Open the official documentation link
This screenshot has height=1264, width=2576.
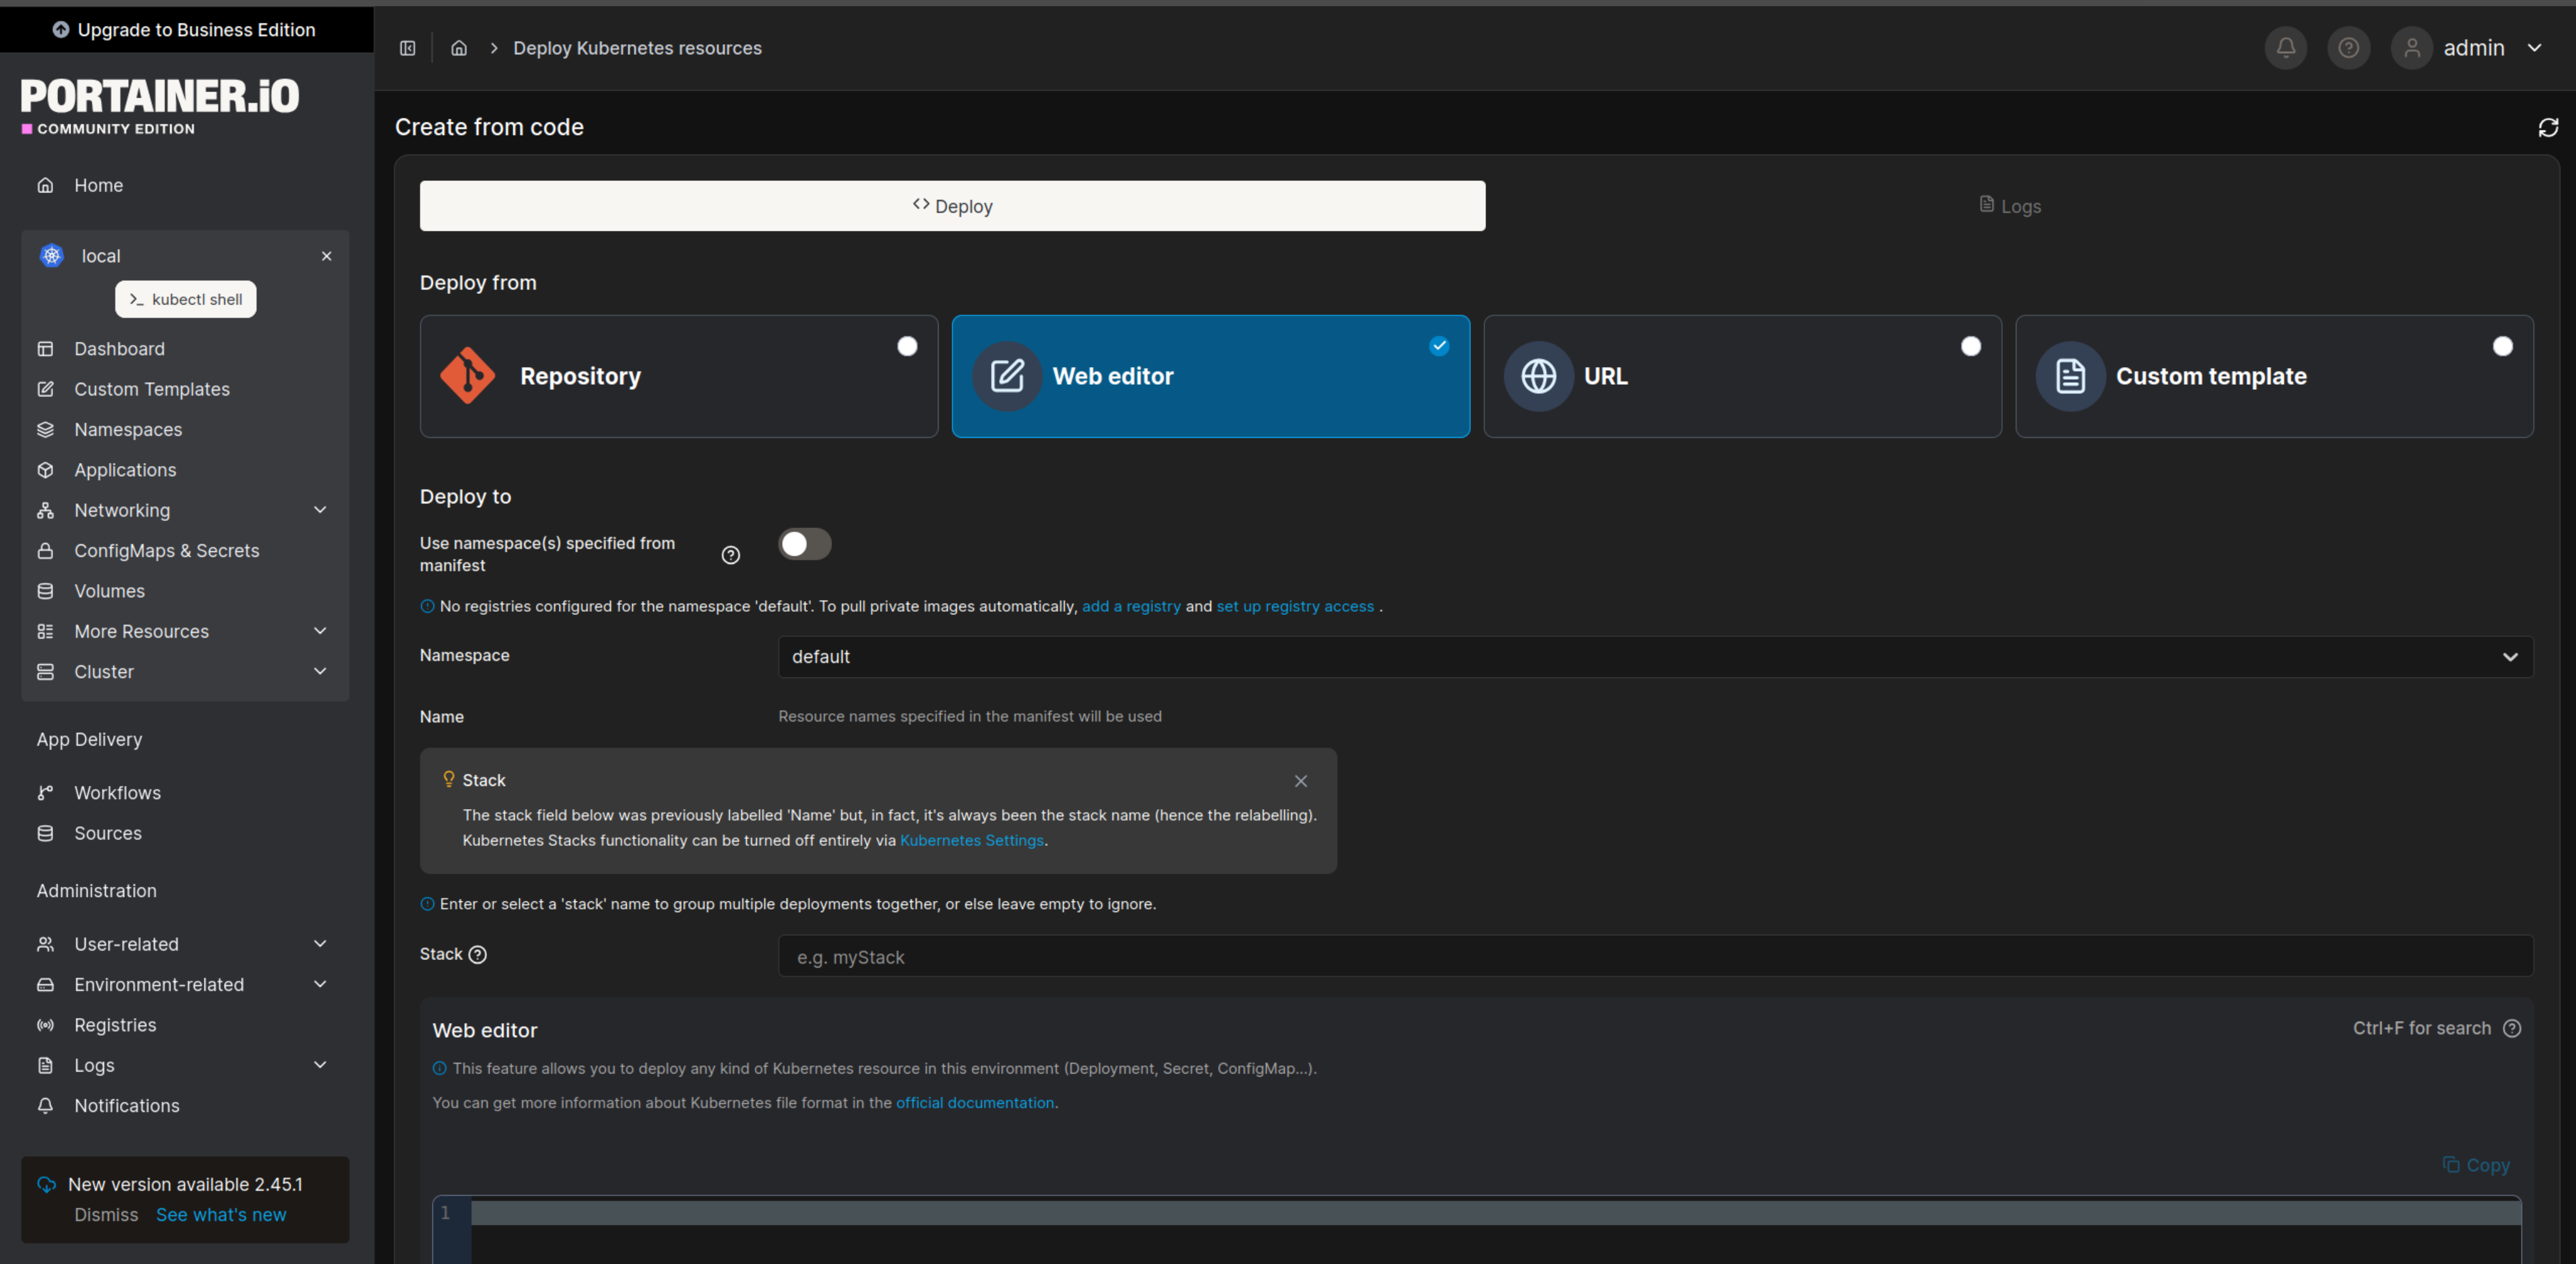975,1103
